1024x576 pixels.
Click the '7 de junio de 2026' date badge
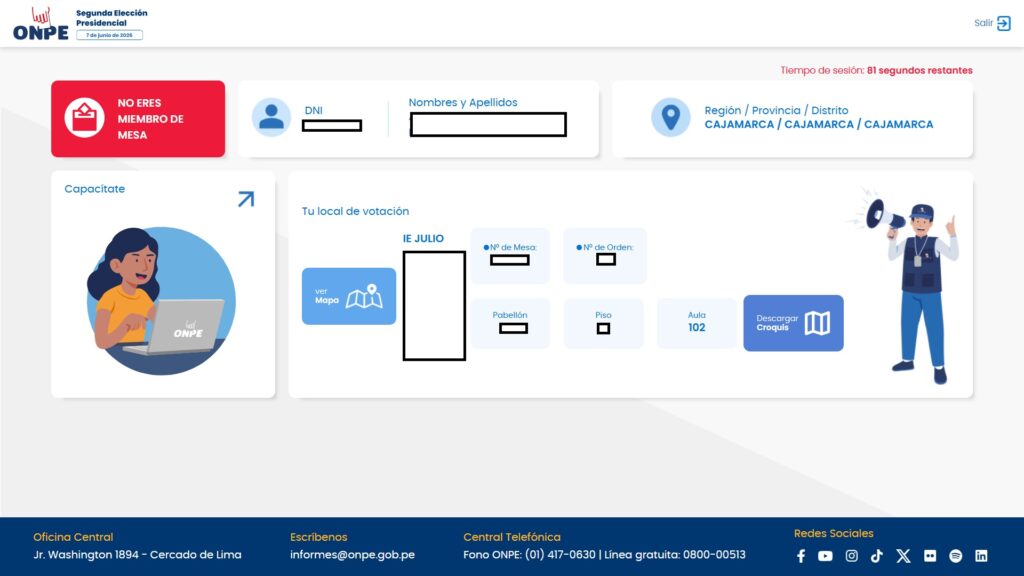click(109, 35)
